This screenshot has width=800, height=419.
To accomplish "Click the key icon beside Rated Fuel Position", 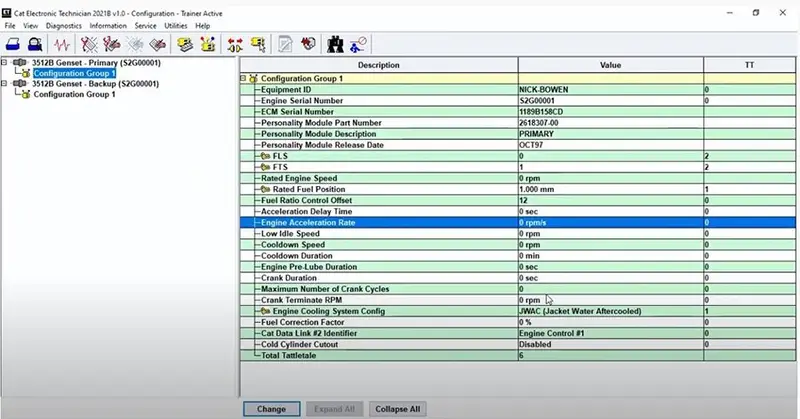I will [265, 189].
